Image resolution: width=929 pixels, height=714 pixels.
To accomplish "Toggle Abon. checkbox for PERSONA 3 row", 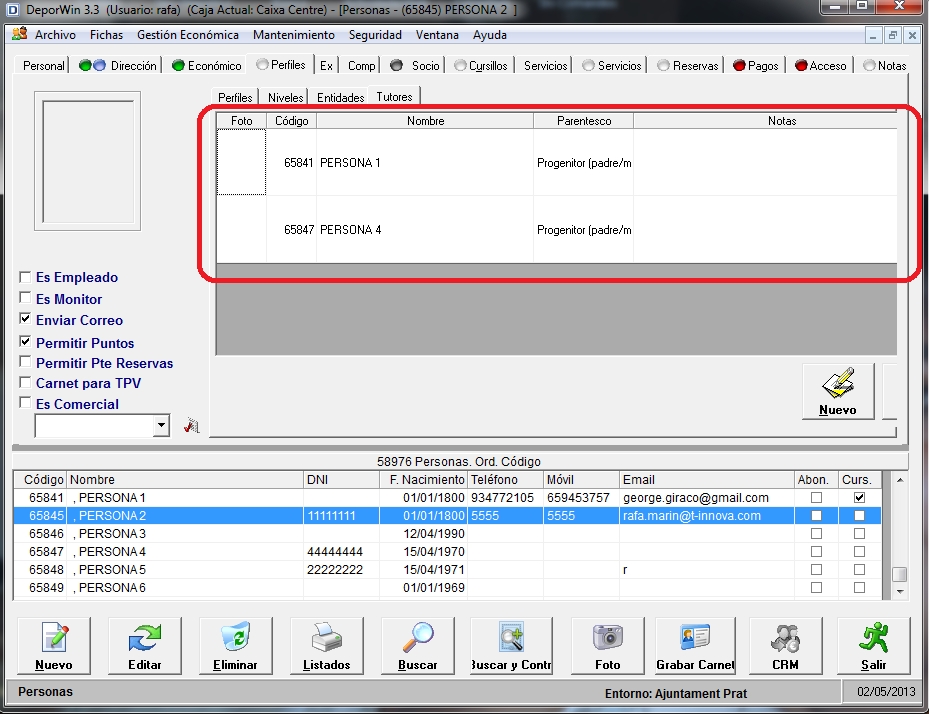I will coord(816,533).
